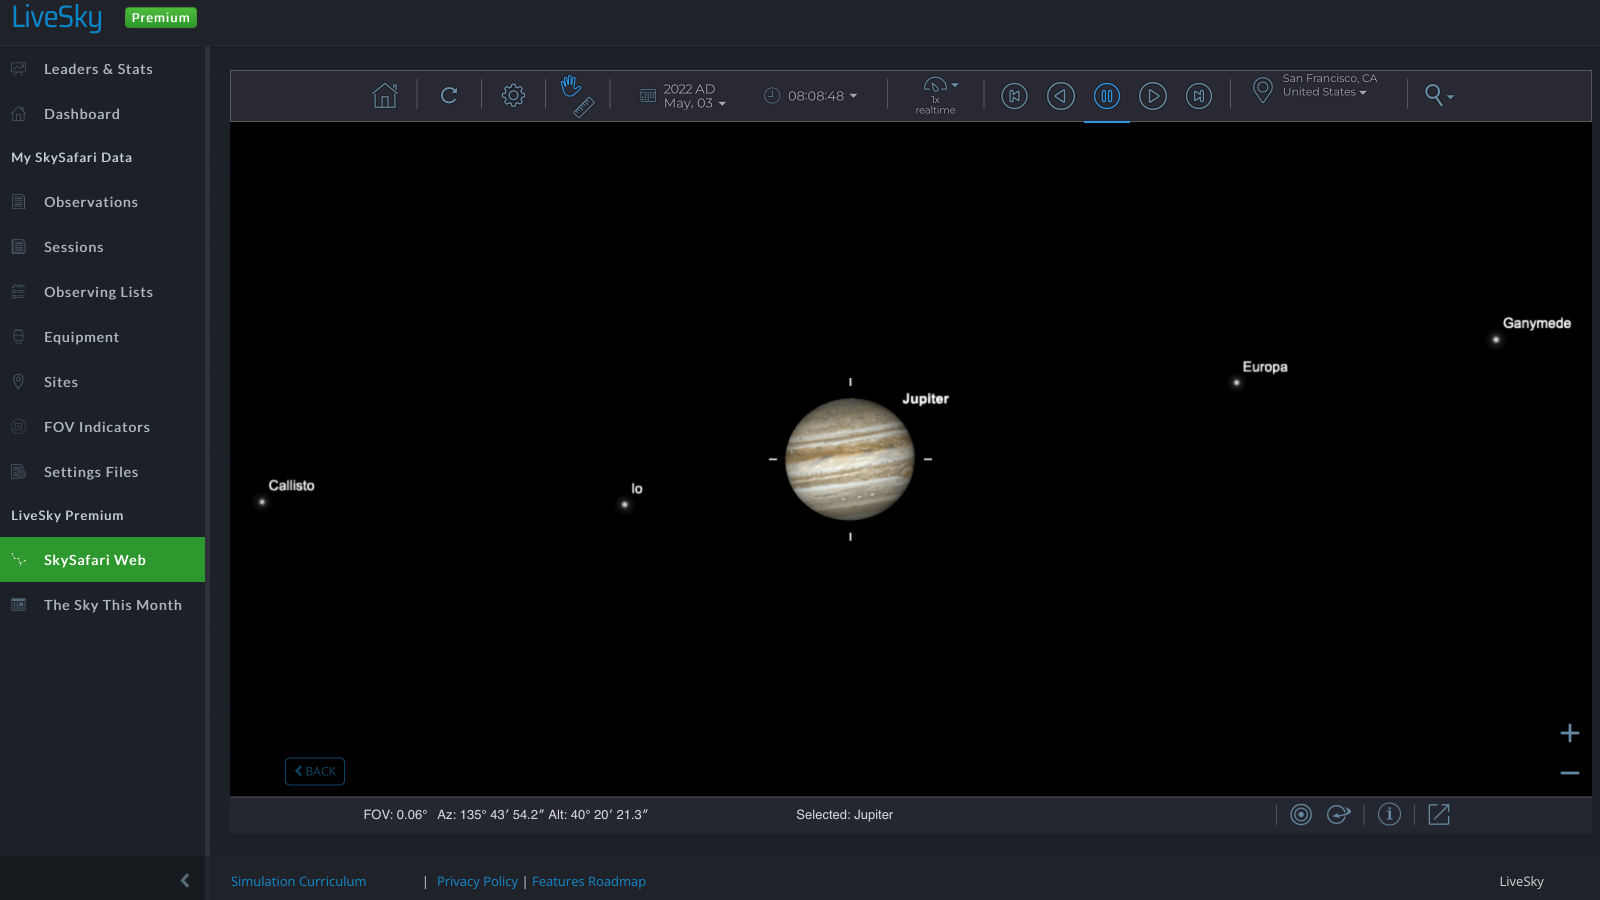
Task: Refresh the sky view
Action: coord(449,94)
